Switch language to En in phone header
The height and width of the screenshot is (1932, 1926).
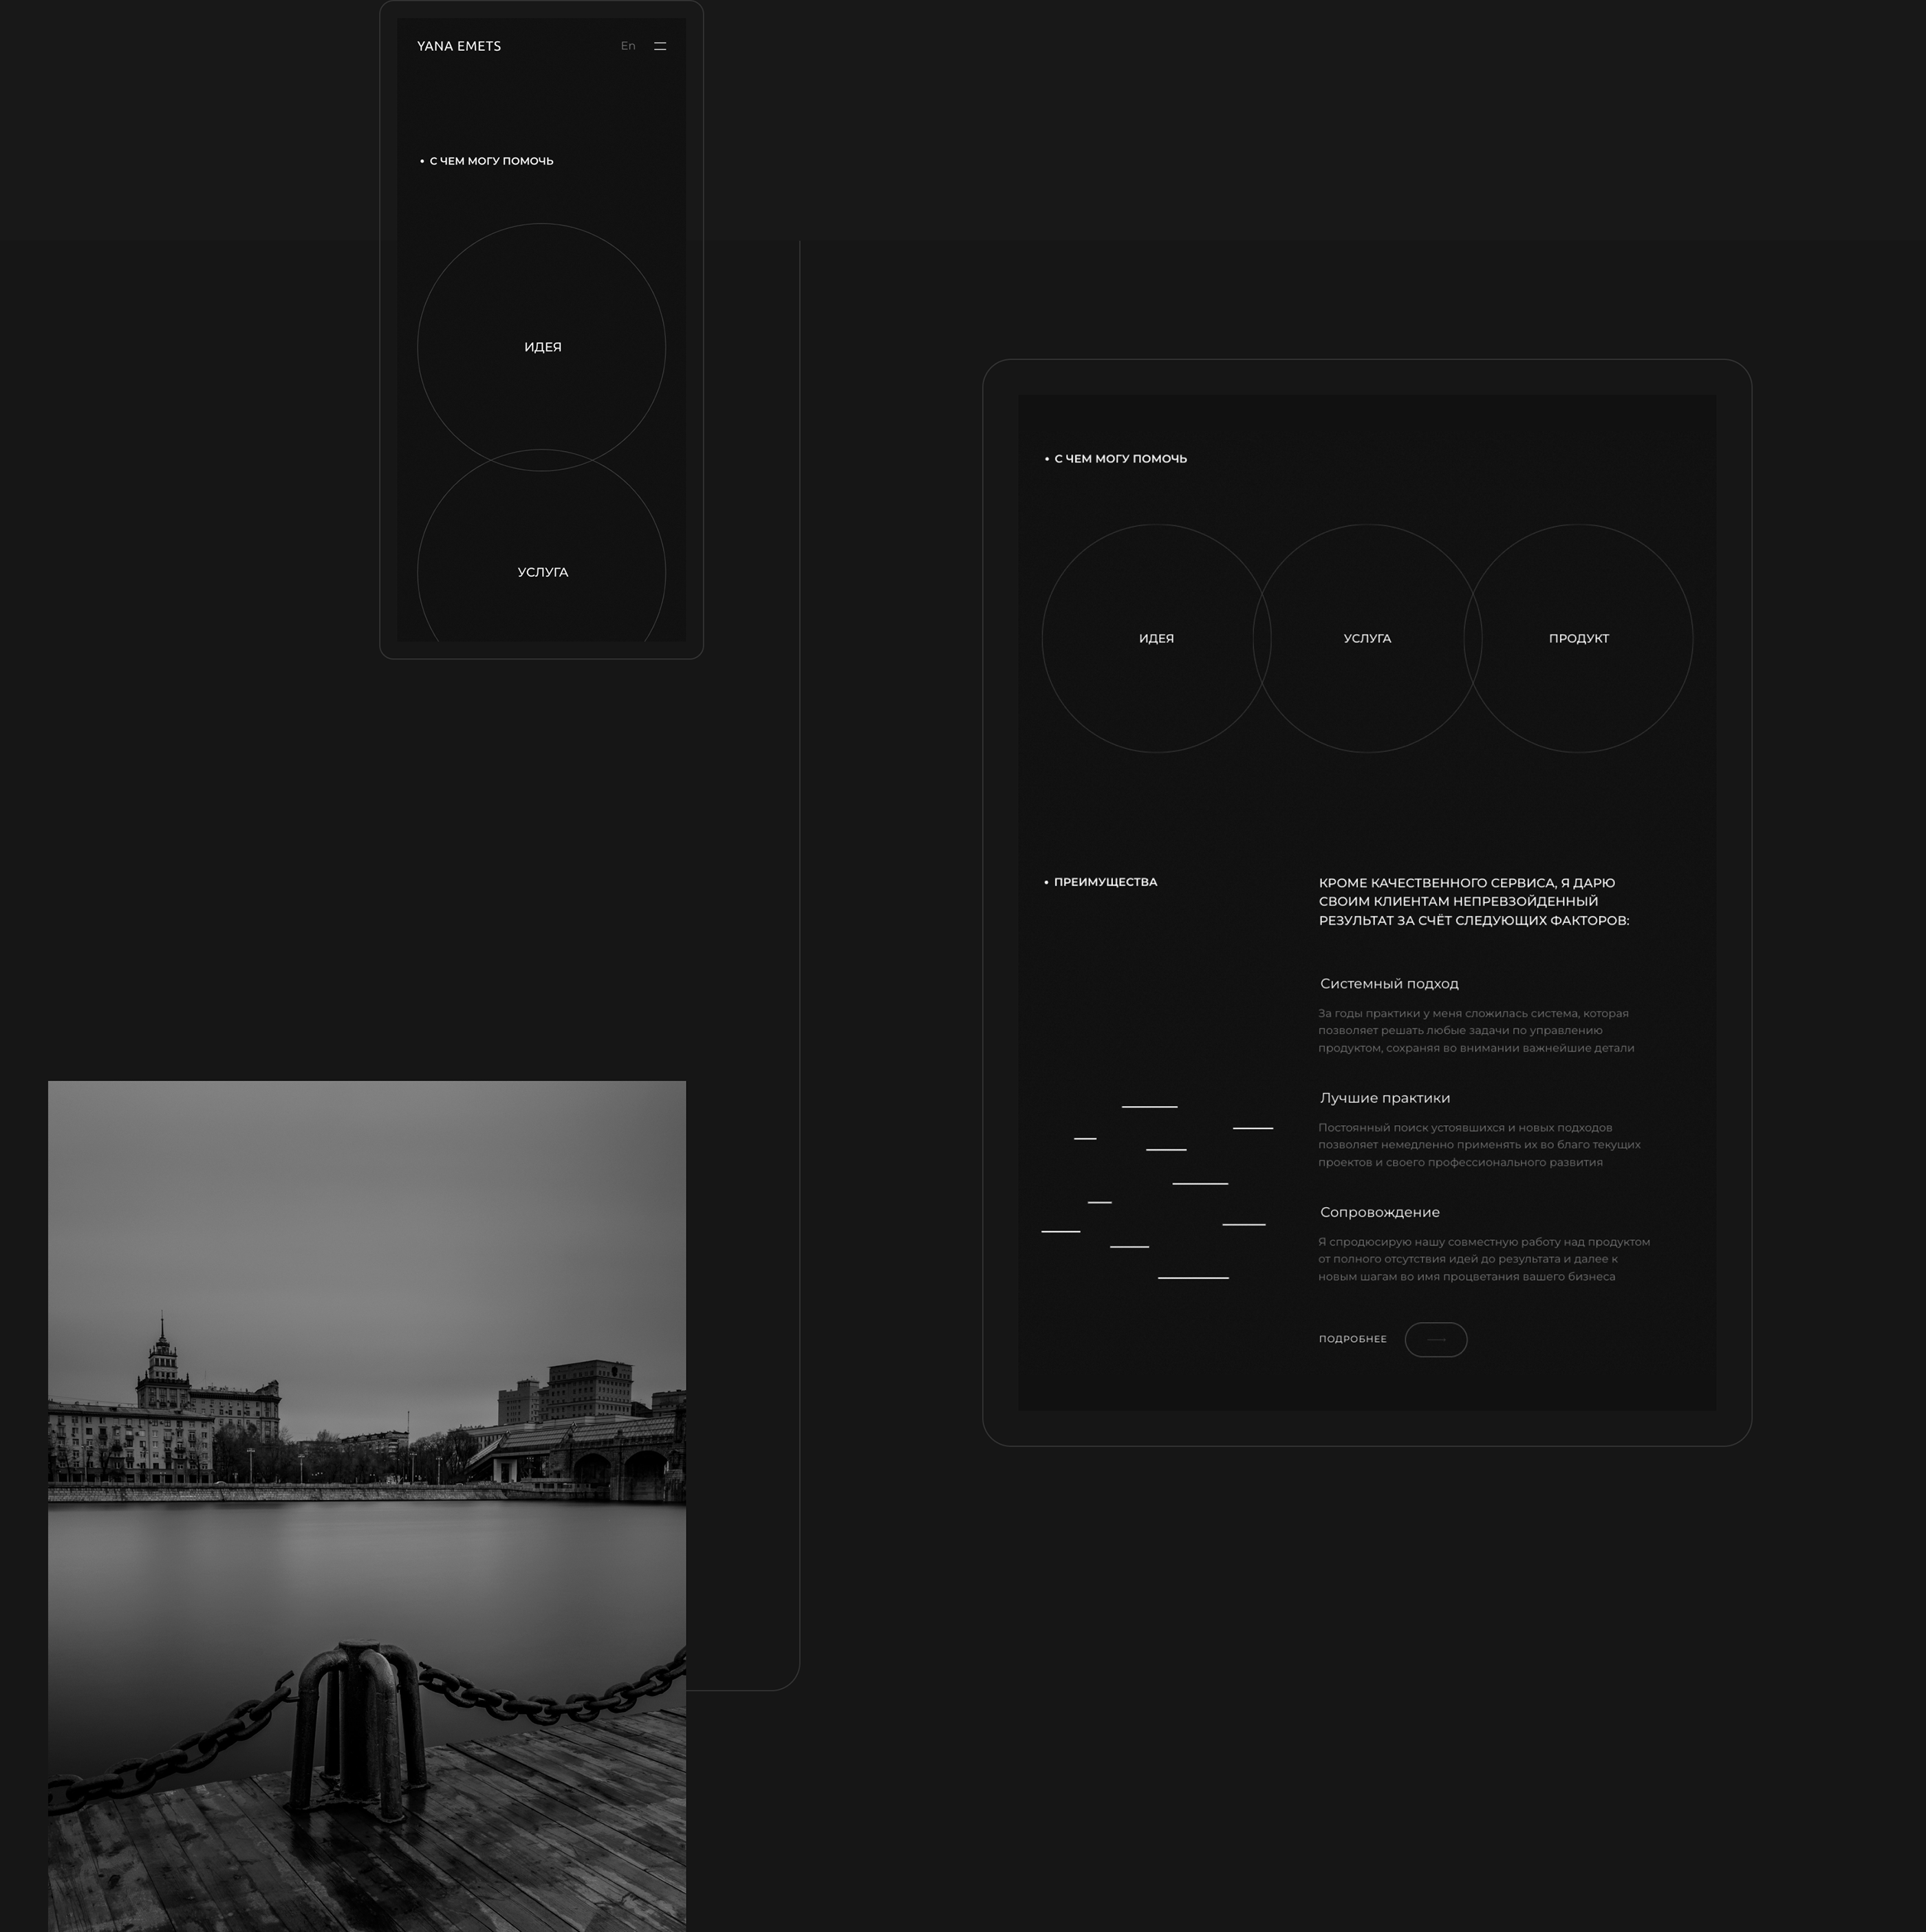(627, 46)
